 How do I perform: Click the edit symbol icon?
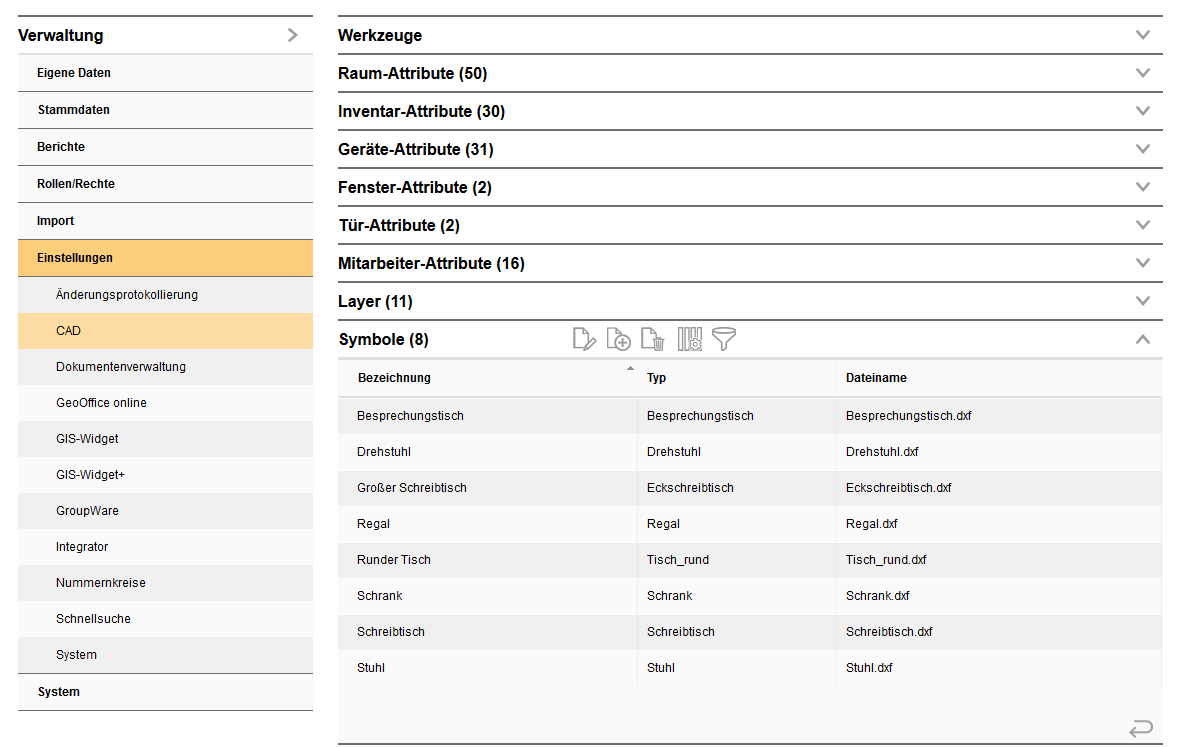click(x=584, y=340)
